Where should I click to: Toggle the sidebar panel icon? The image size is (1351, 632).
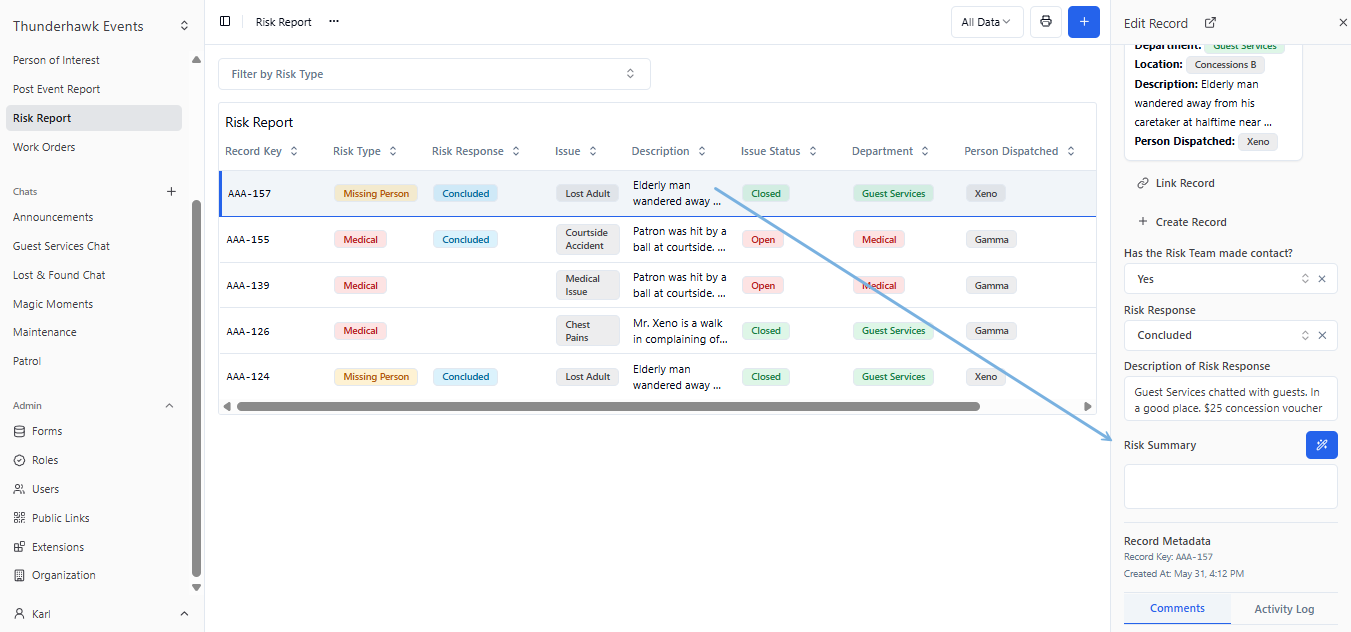(225, 22)
